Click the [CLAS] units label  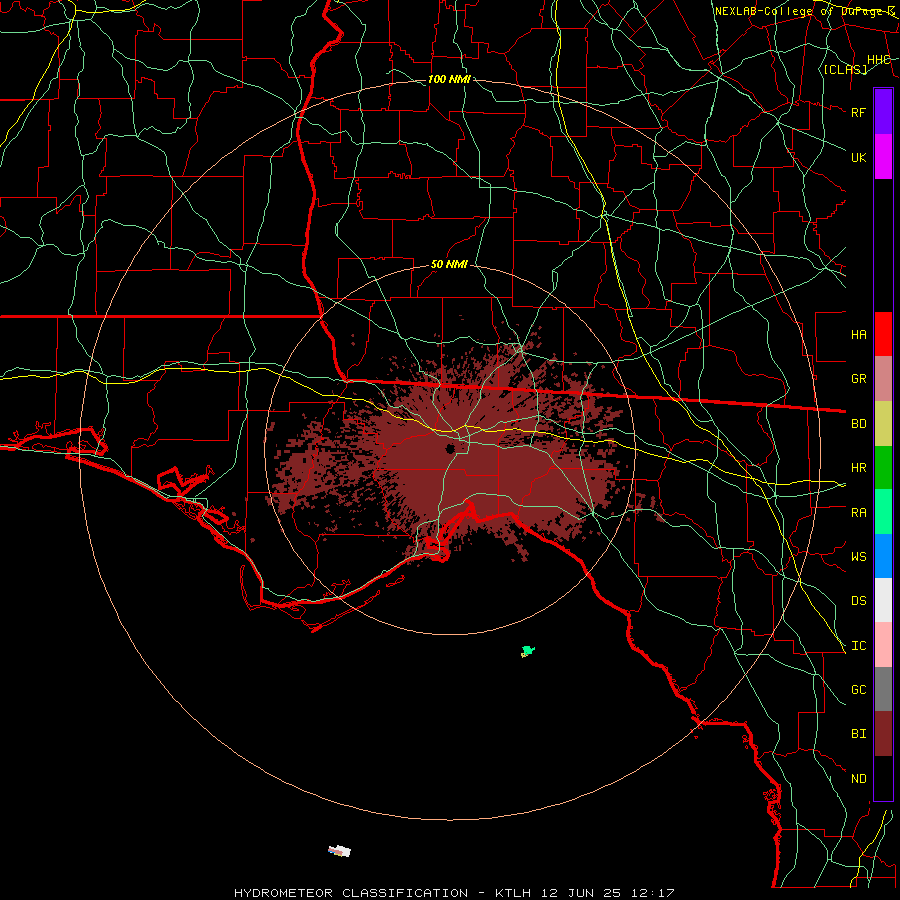point(845,69)
